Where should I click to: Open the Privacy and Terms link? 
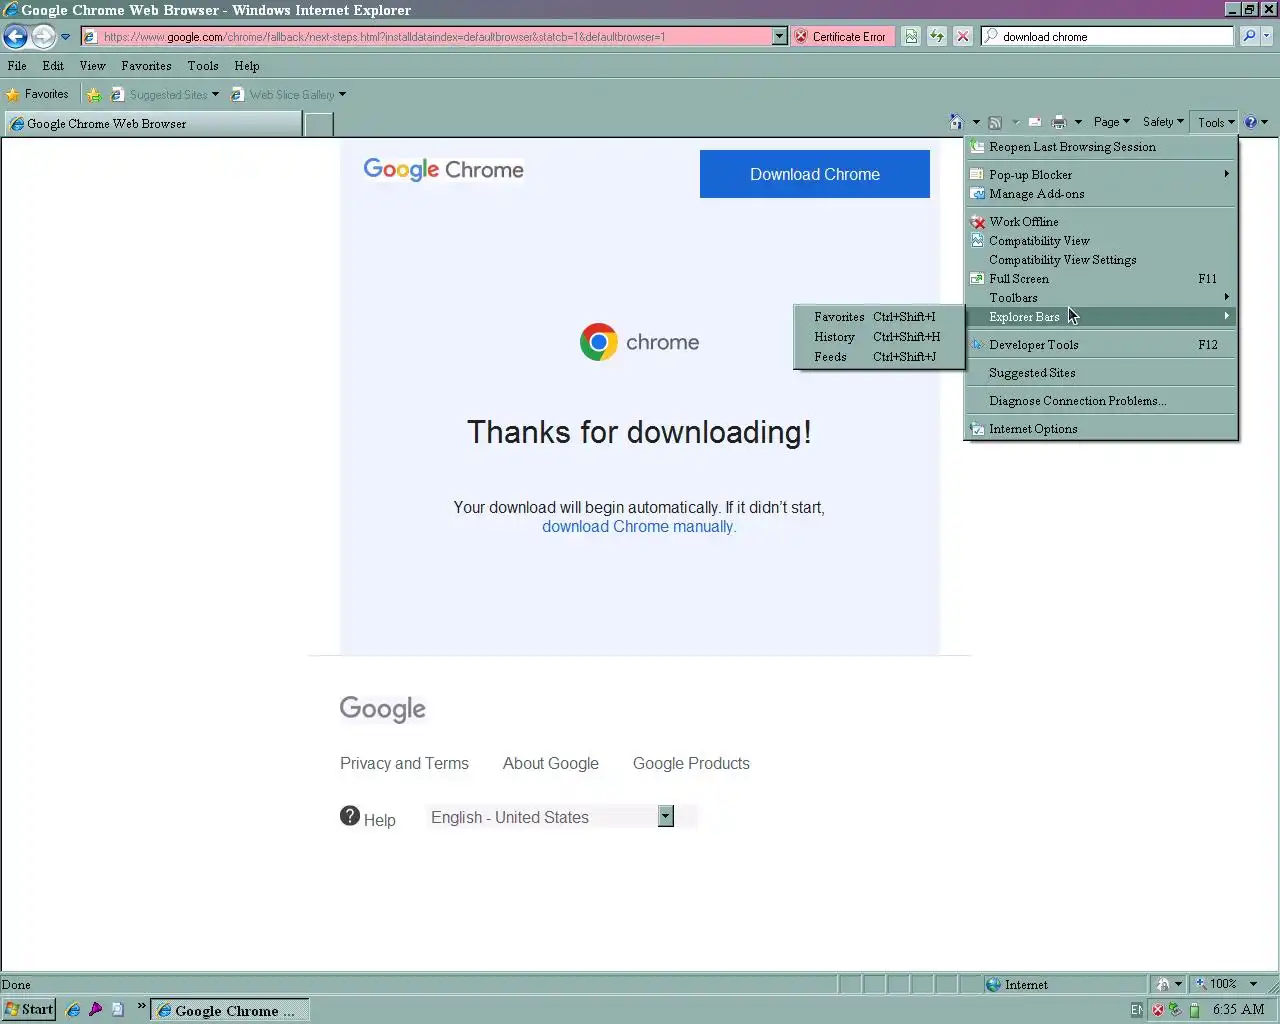click(x=404, y=763)
